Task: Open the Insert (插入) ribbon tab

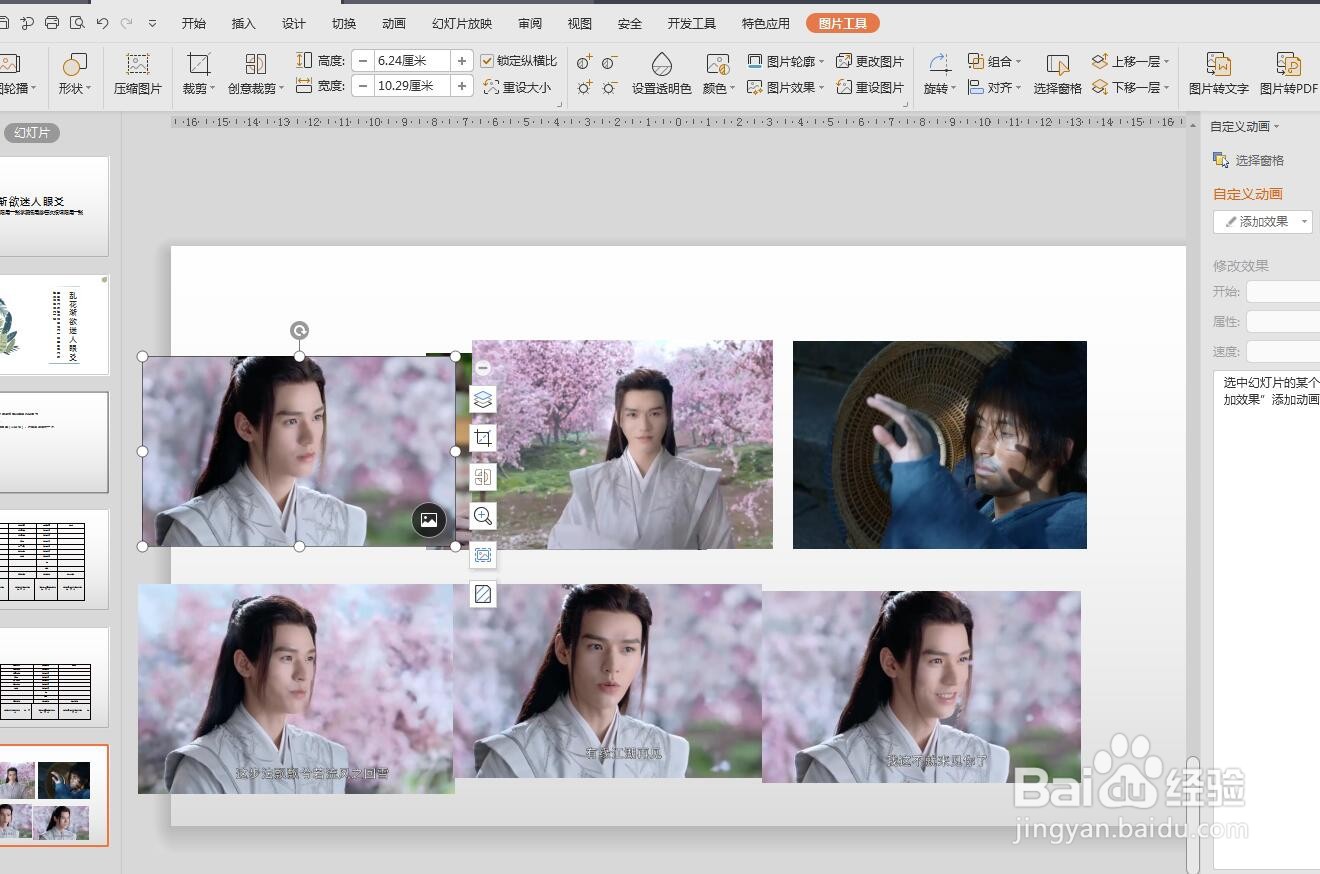Action: click(x=243, y=23)
